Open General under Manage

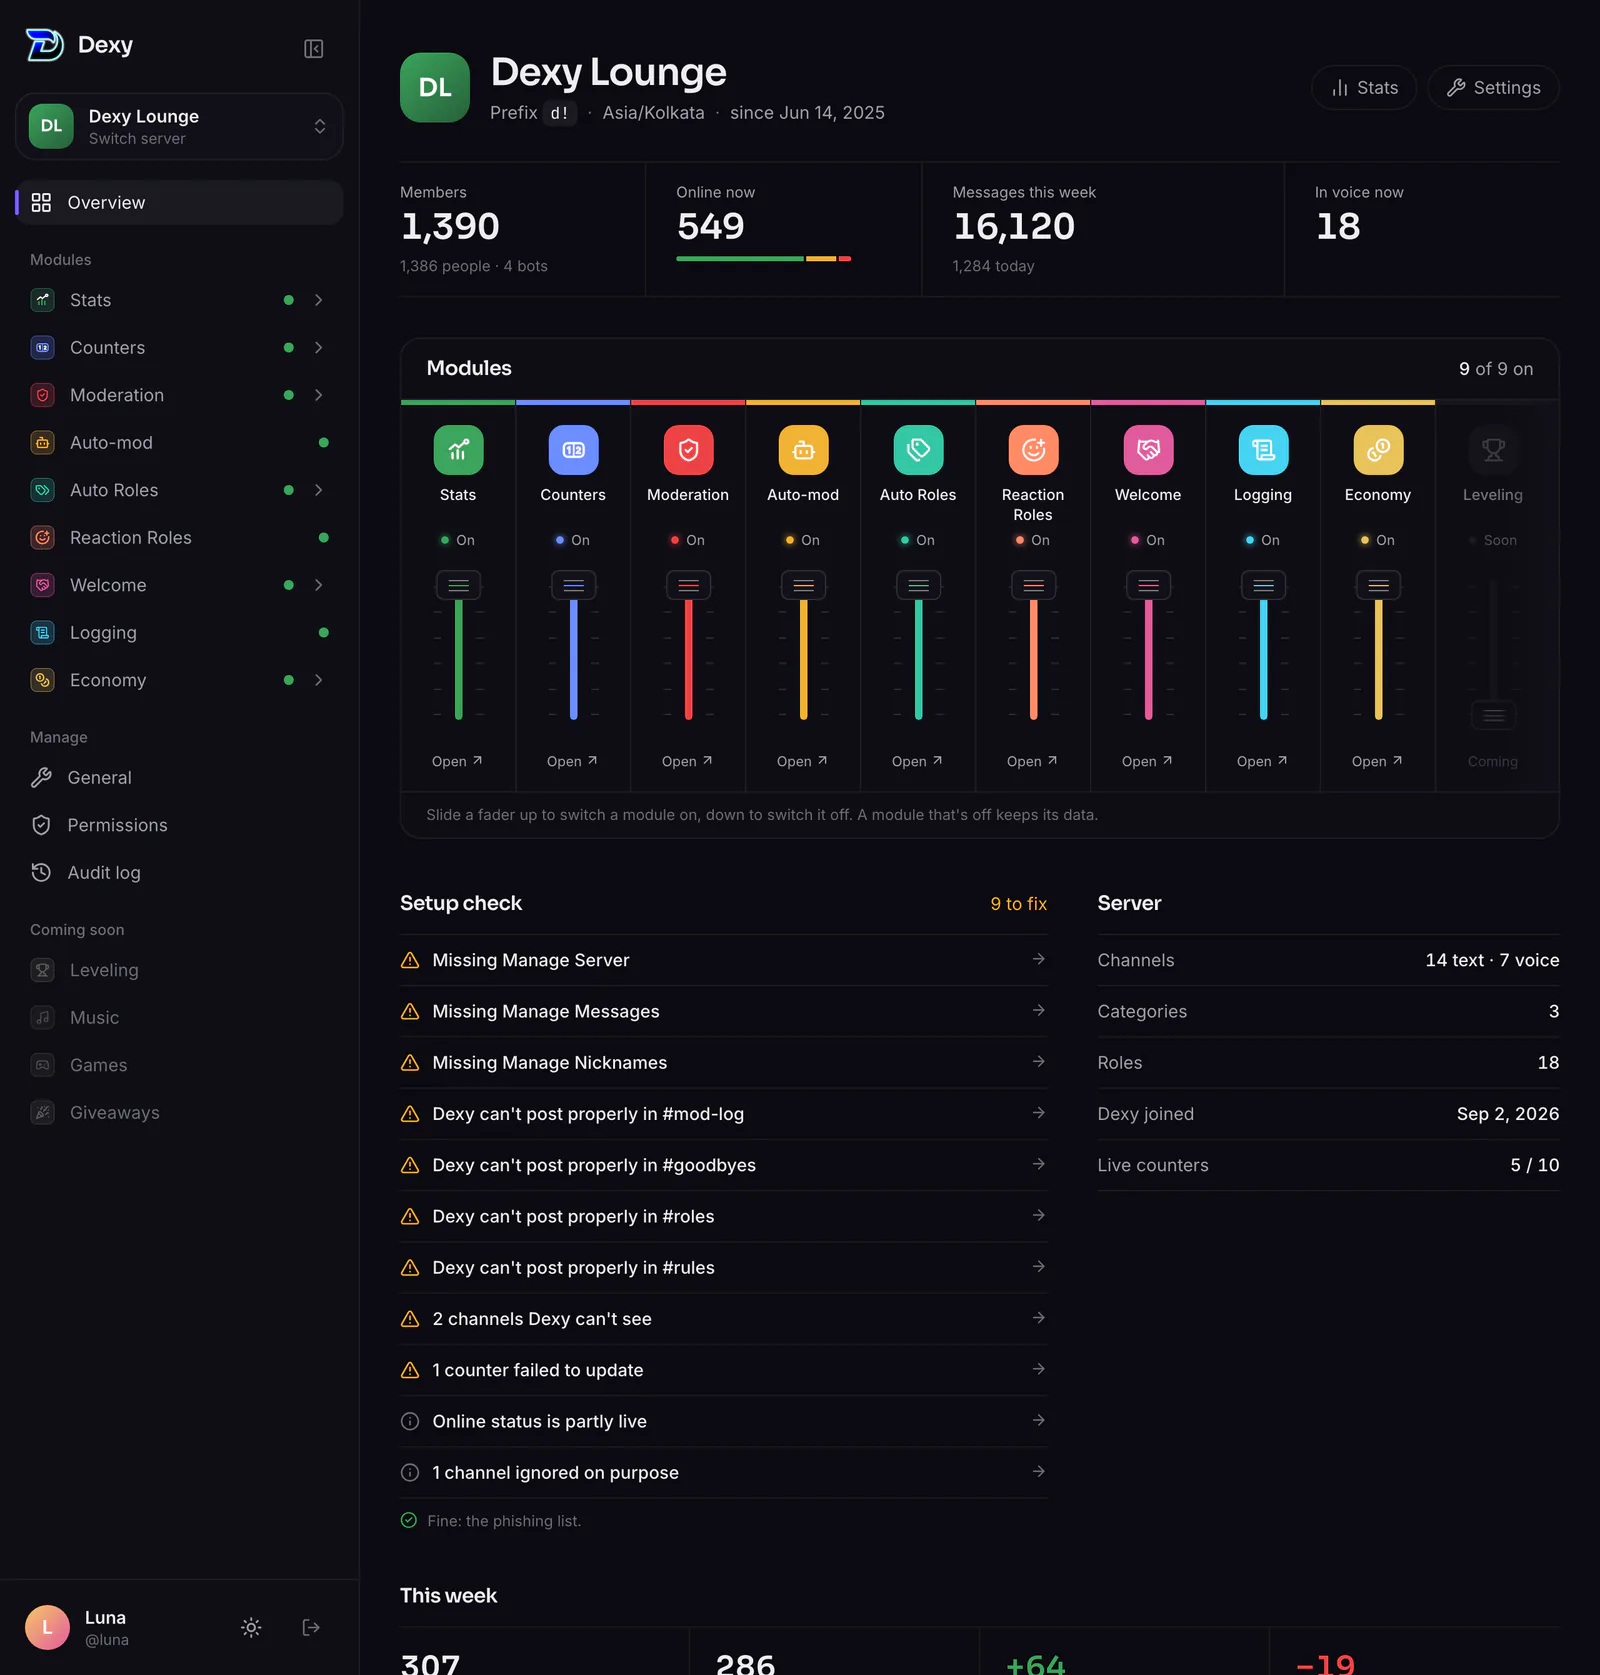pos(179,777)
